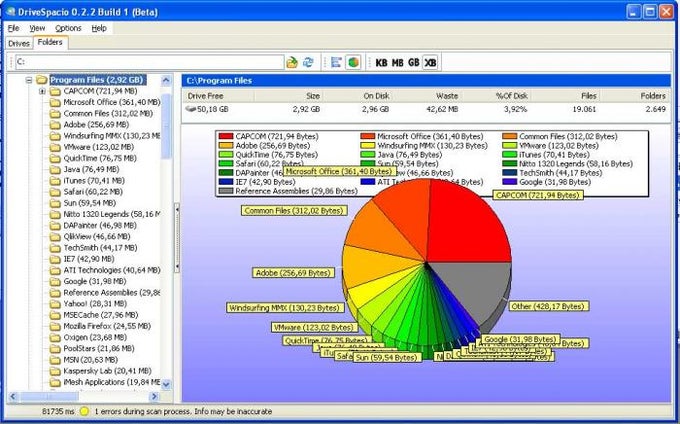Click the Files column header

click(565, 96)
